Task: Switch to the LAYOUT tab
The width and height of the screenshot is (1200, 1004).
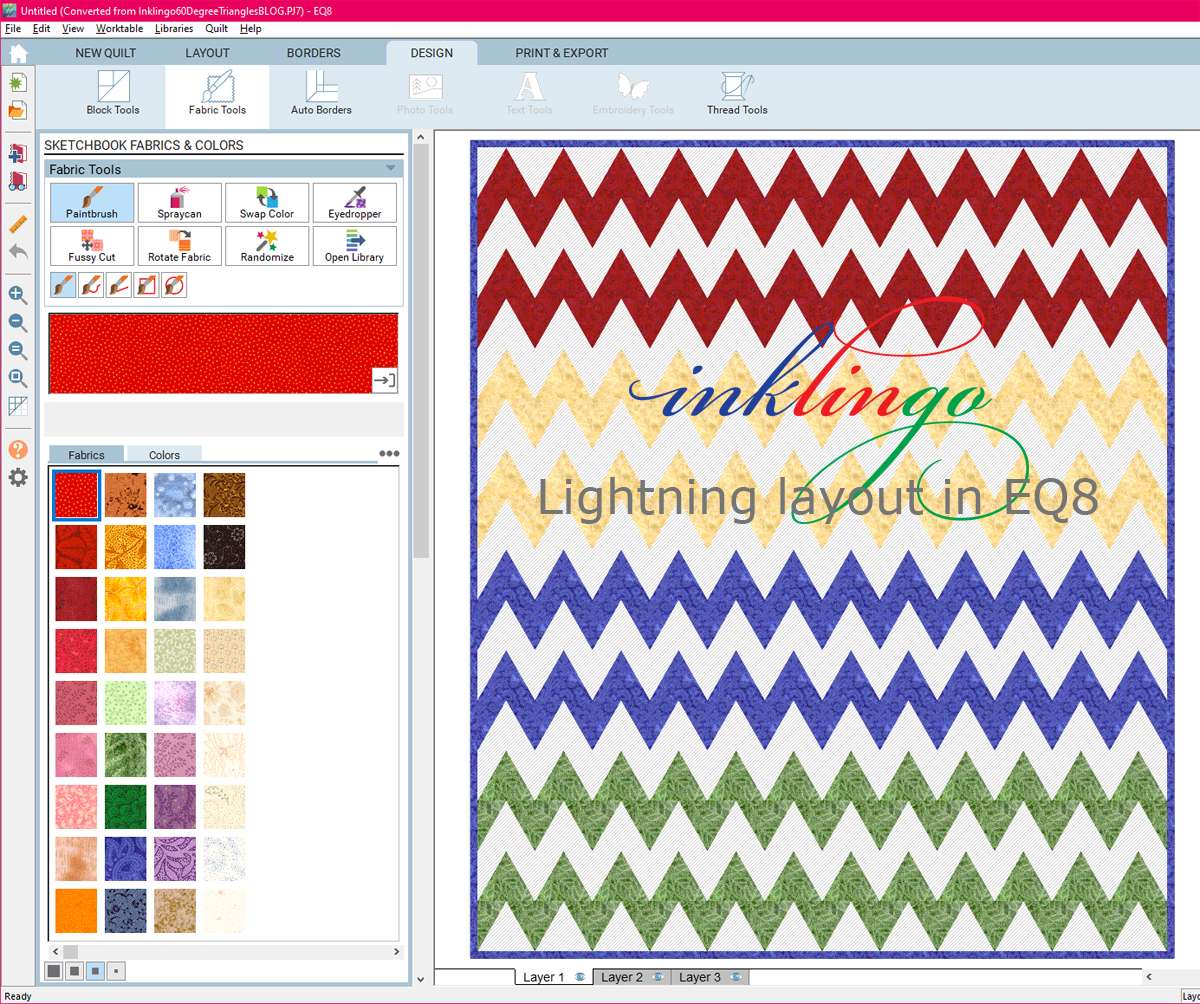Action: [207, 53]
